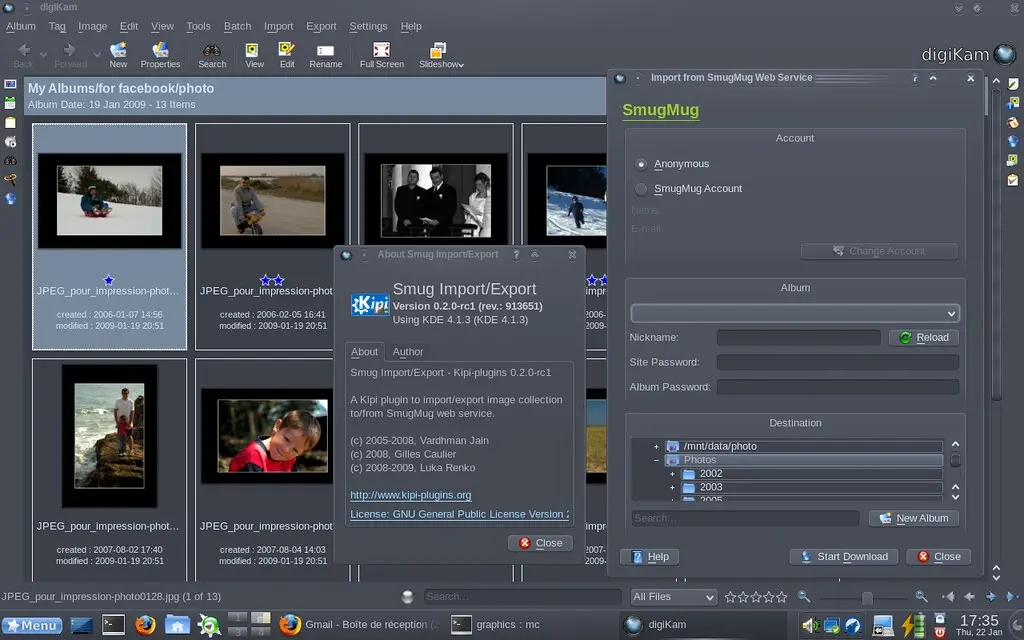Screen dimensions: 1024x640
Task: Click the Rename toolbar icon
Action: pyautogui.click(x=326, y=51)
